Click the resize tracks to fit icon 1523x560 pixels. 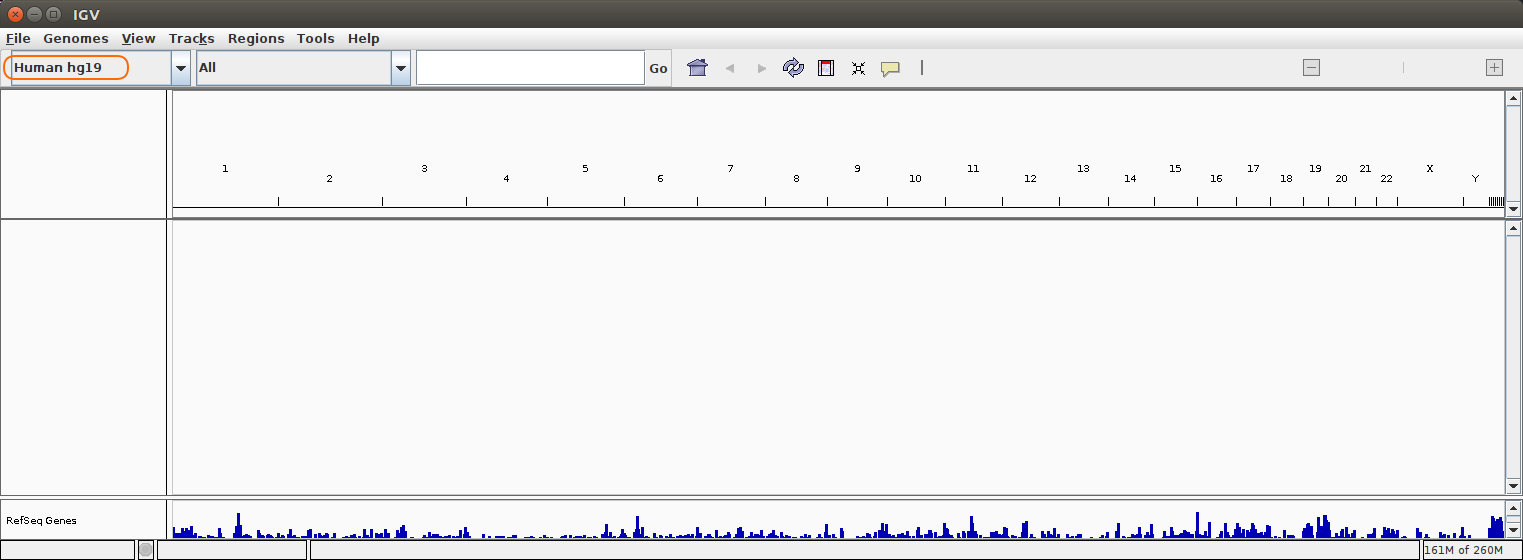point(858,68)
